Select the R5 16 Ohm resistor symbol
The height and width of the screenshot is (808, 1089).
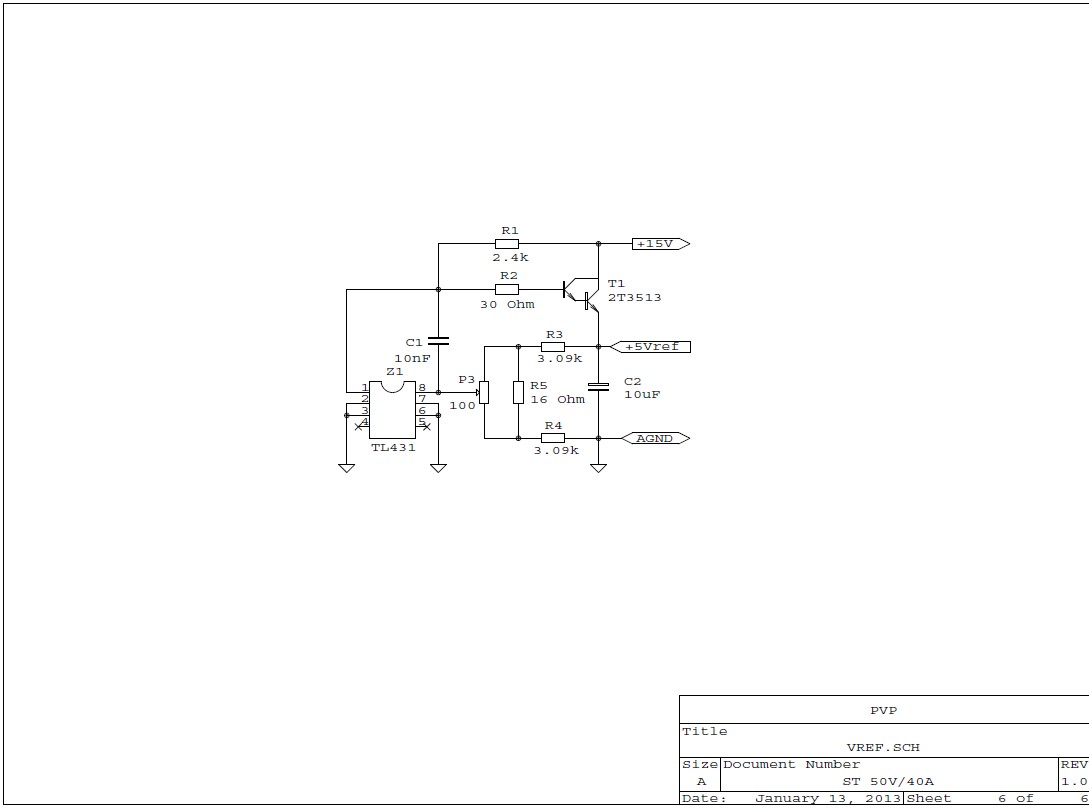click(x=518, y=392)
